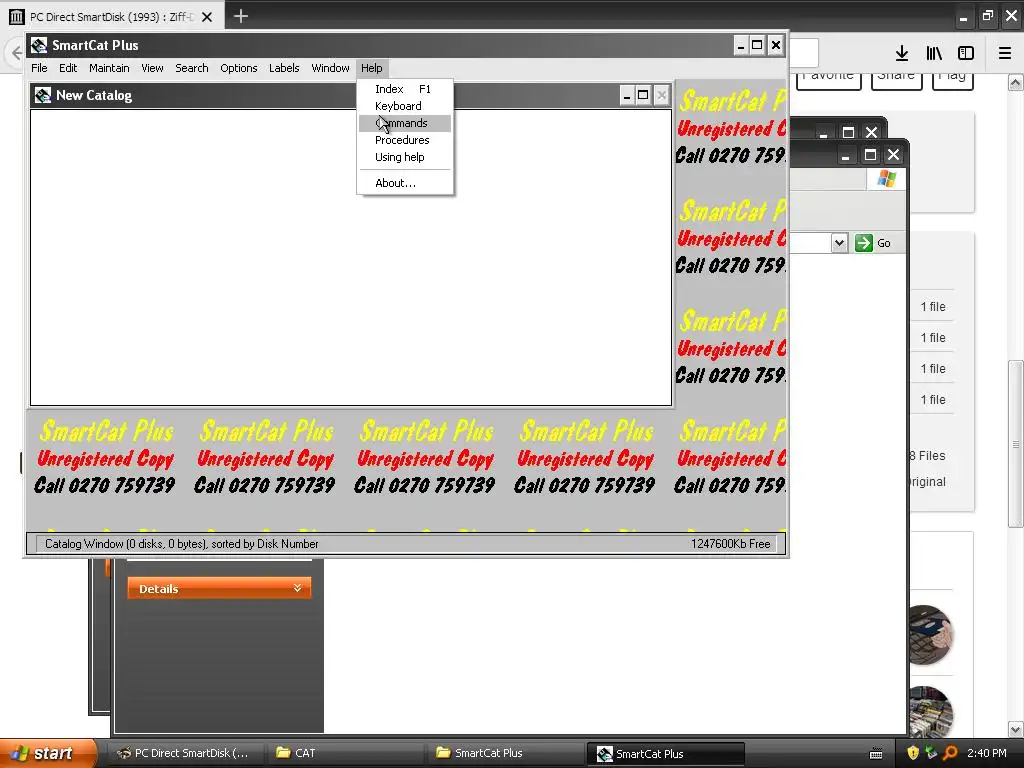Click the New Catalog window icon
This screenshot has width=1024, height=768.
coord(43,95)
